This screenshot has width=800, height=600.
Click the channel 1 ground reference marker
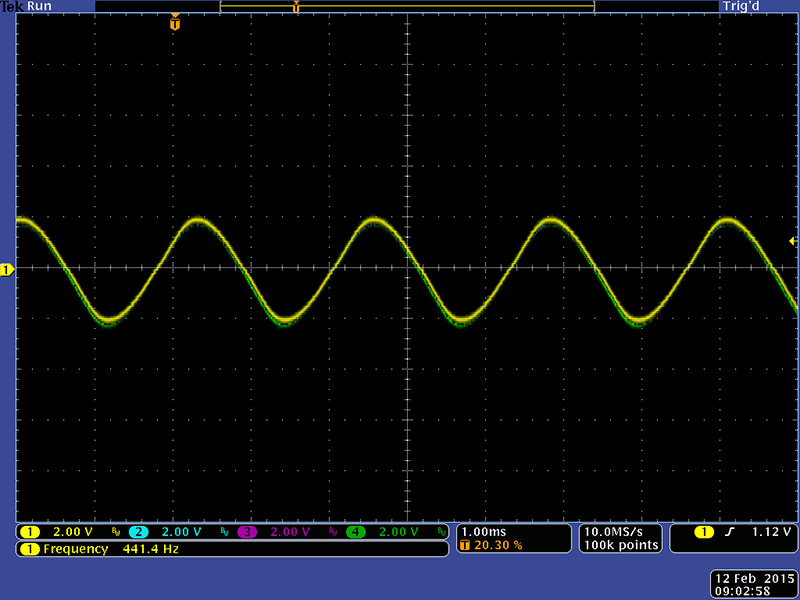[x=7, y=270]
